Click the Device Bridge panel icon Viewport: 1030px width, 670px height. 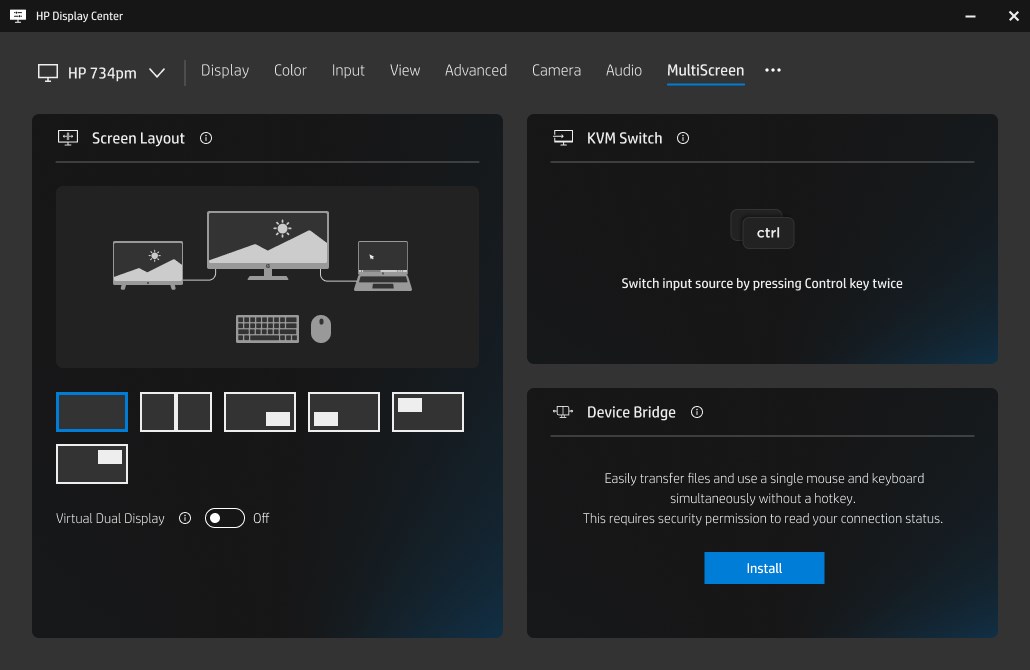tap(561, 411)
